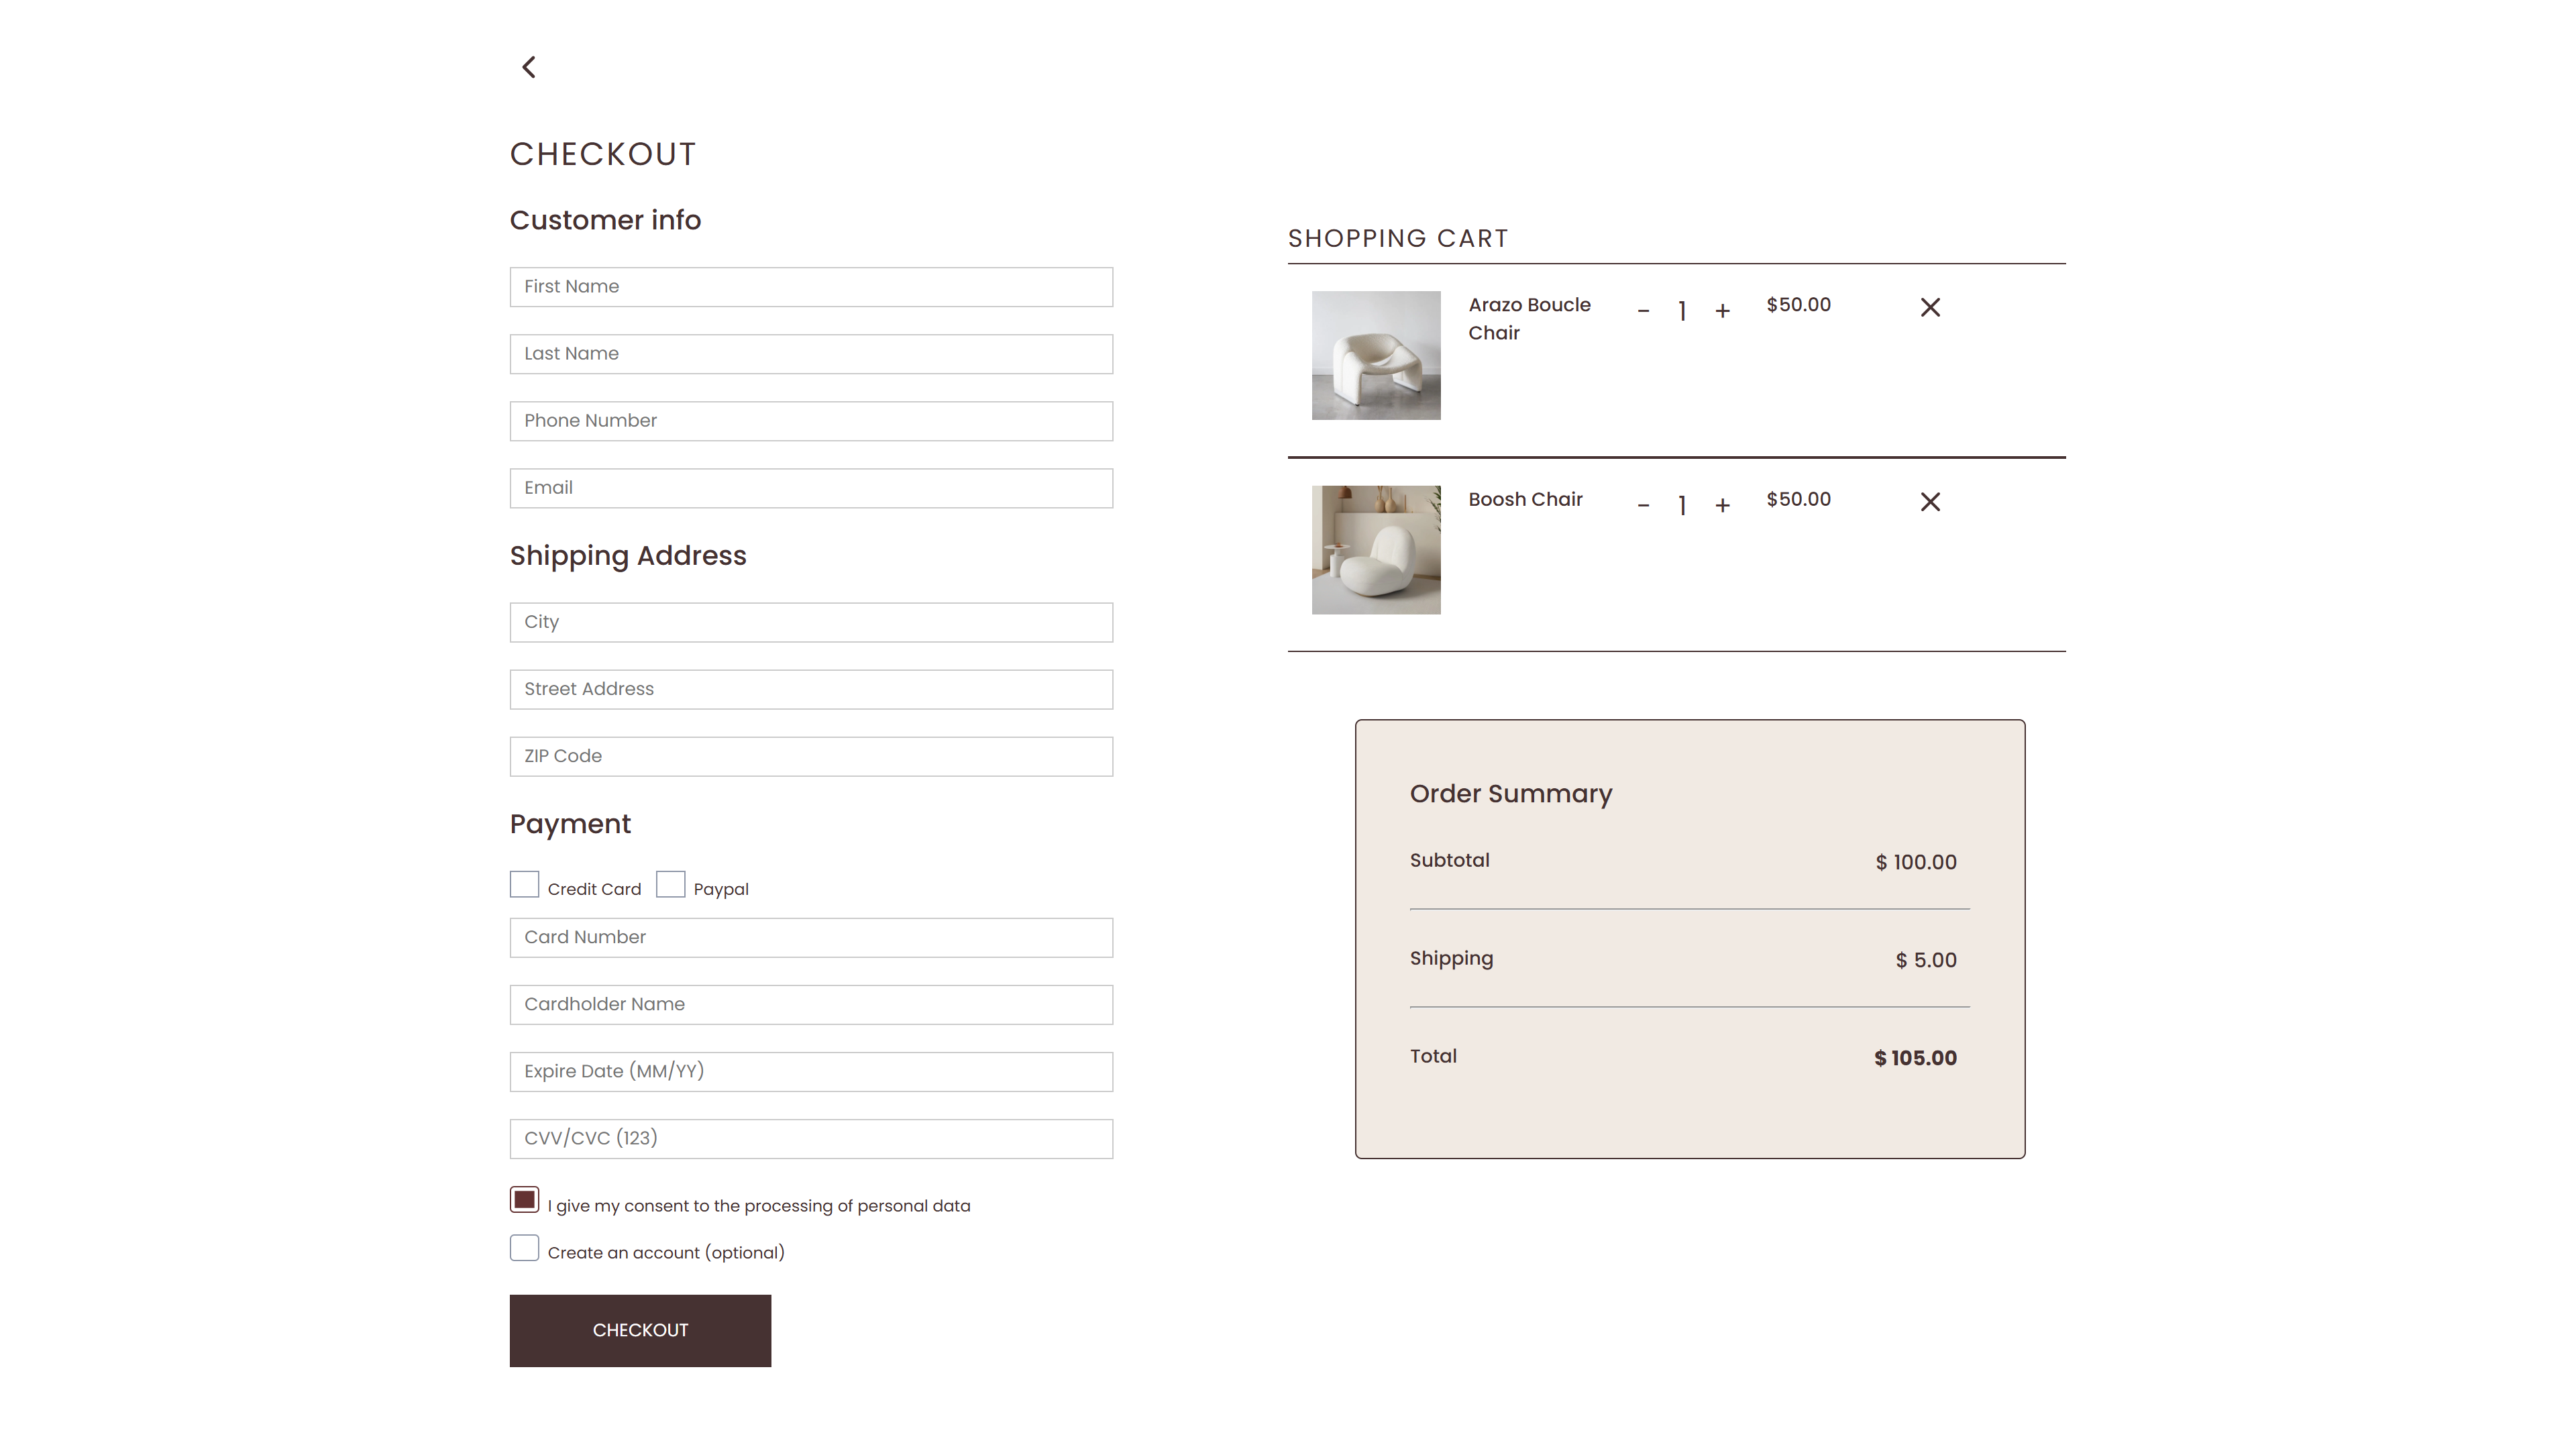This screenshot has height=1449, width=2576.
Task: Click the Boosh Chair product name
Action: point(1525,499)
